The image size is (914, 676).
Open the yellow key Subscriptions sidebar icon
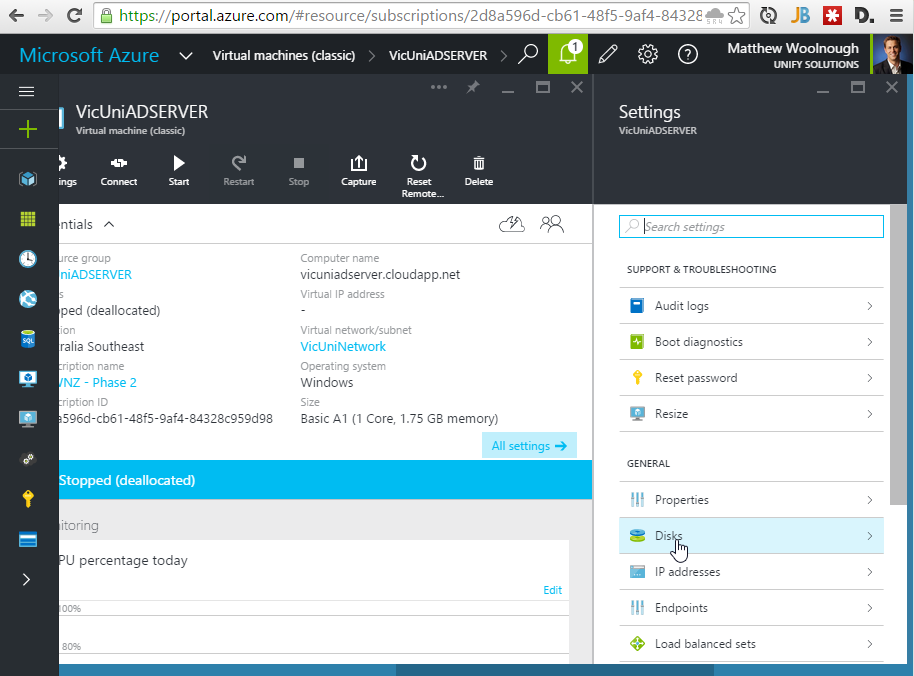tap(27, 499)
